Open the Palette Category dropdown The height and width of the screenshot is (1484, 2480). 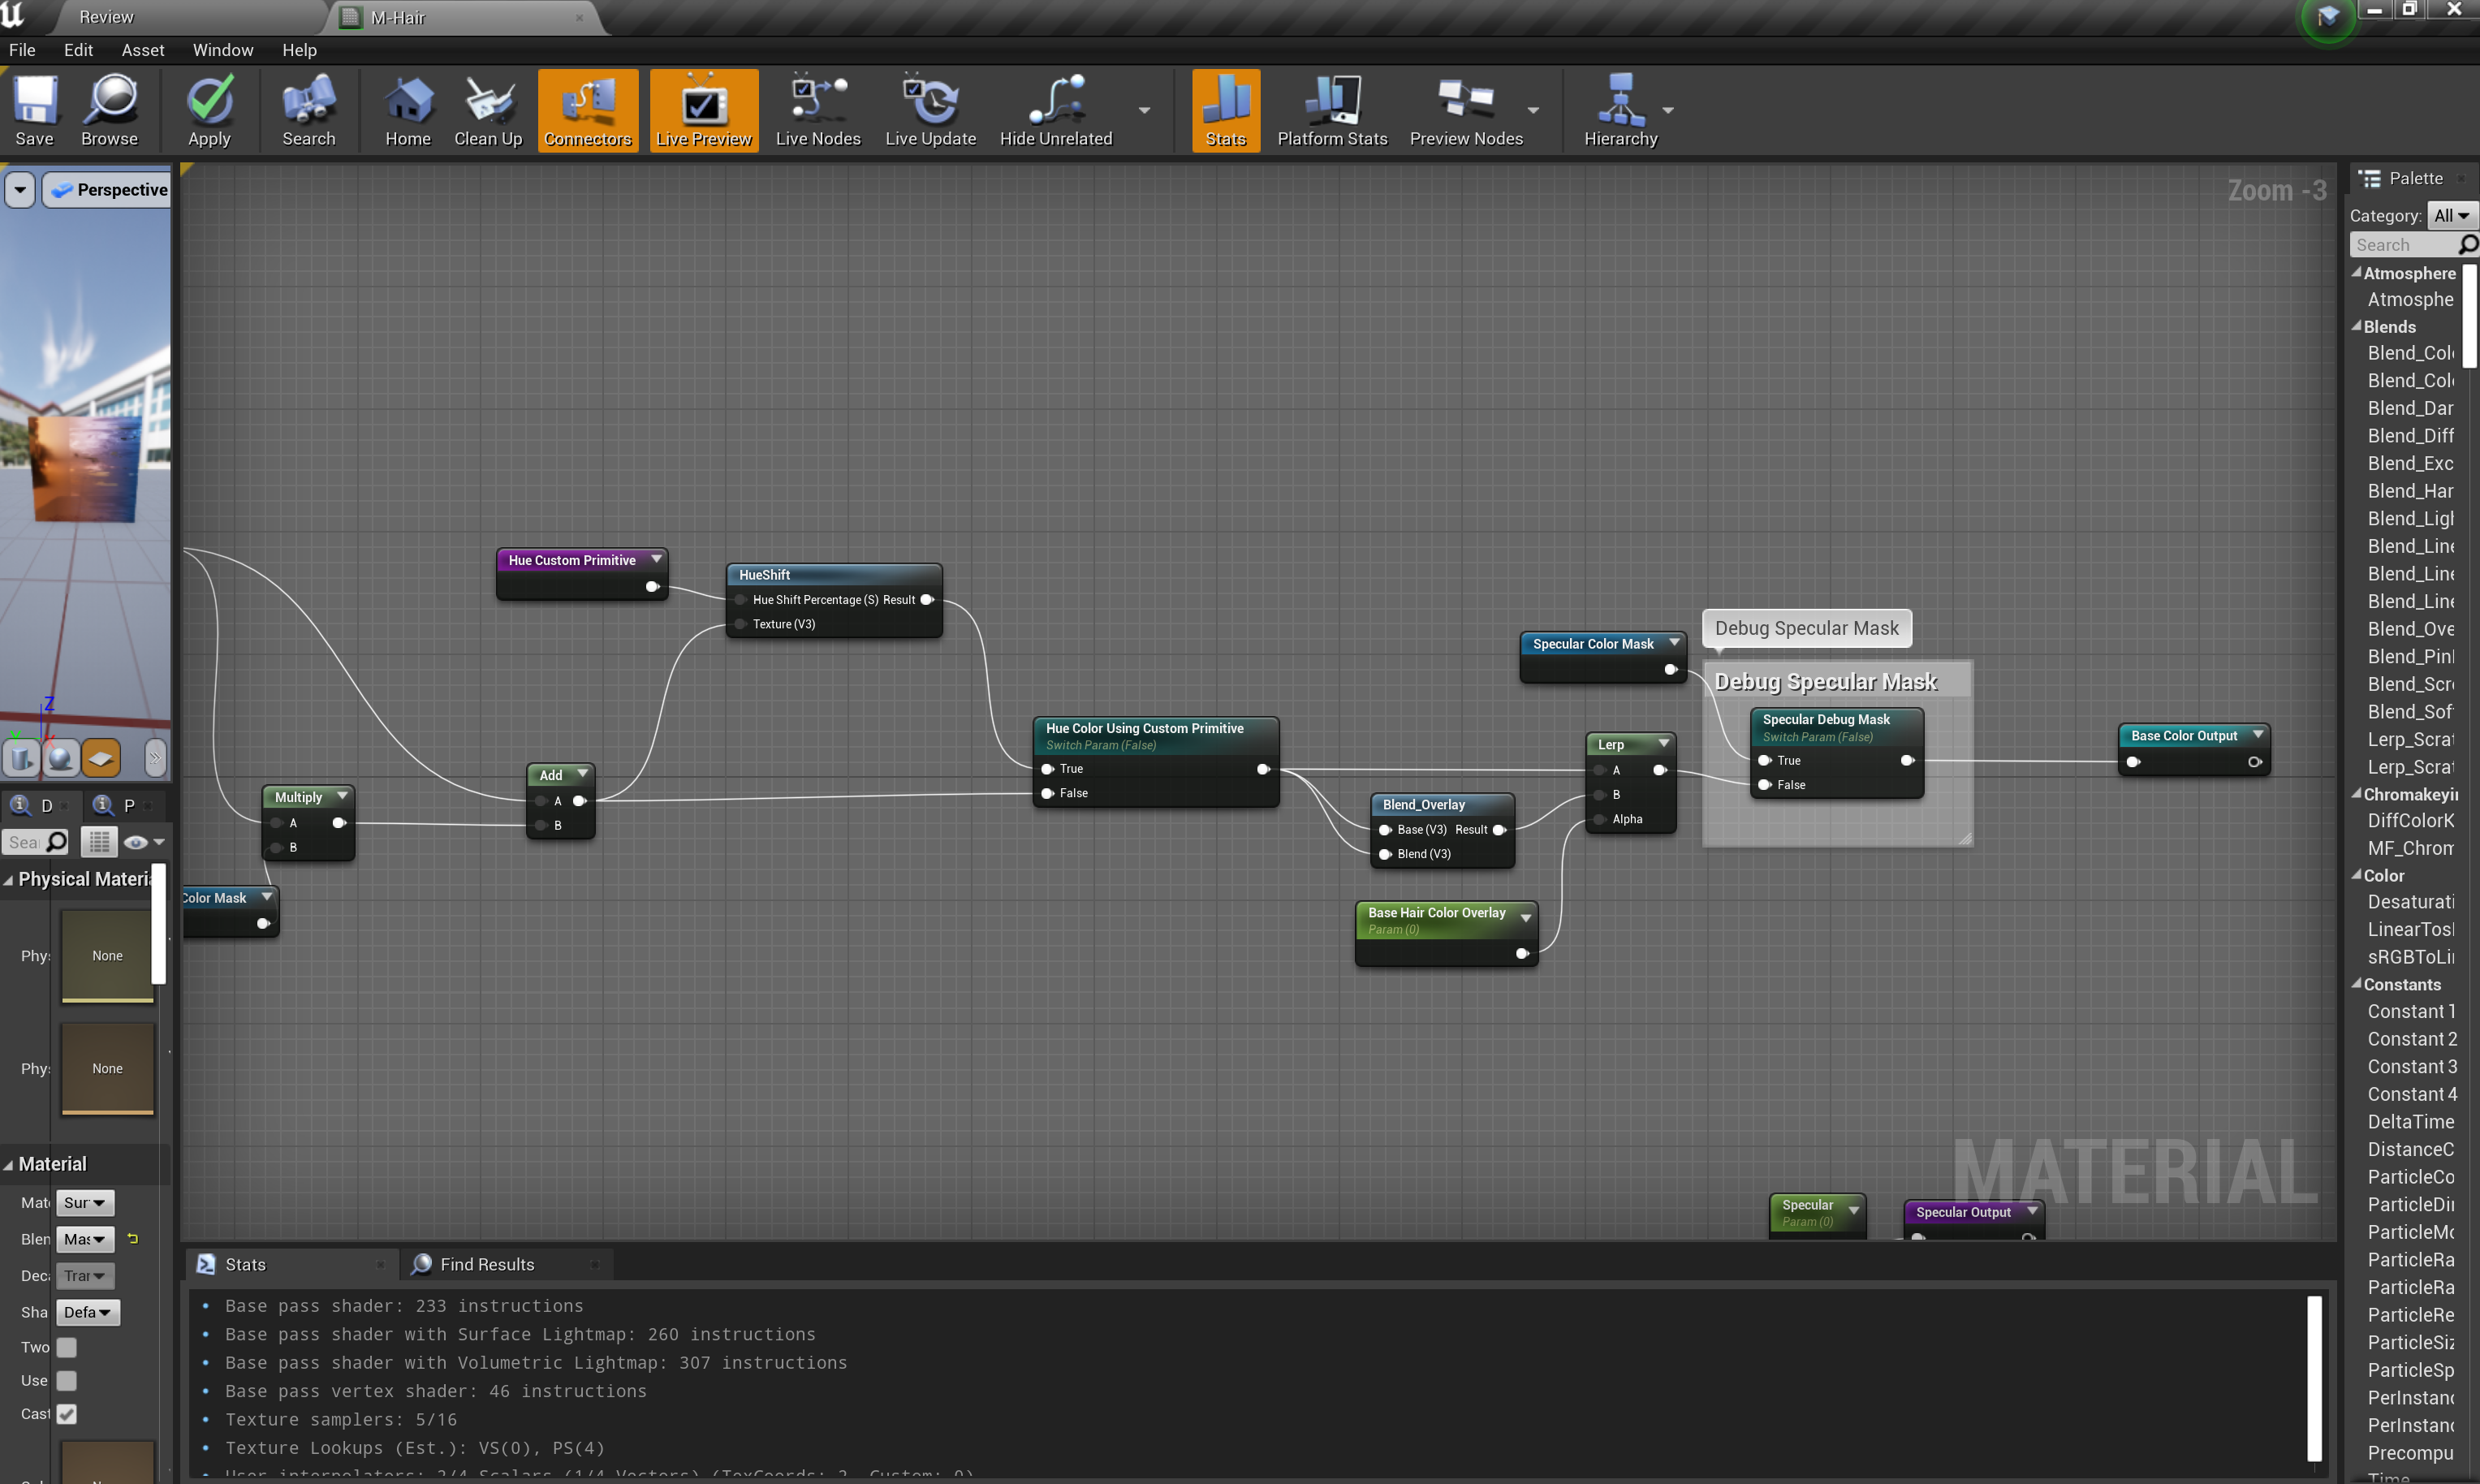point(2451,216)
